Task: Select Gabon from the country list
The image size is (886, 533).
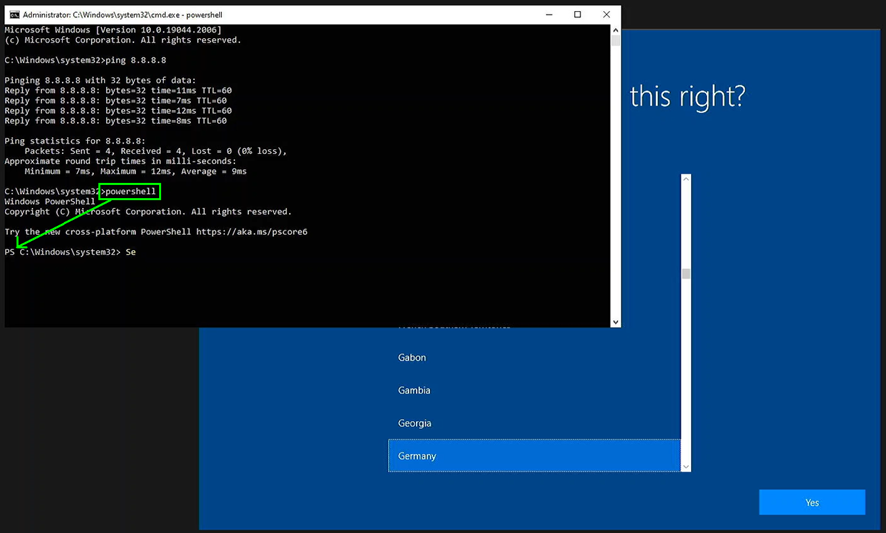Action: click(412, 358)
